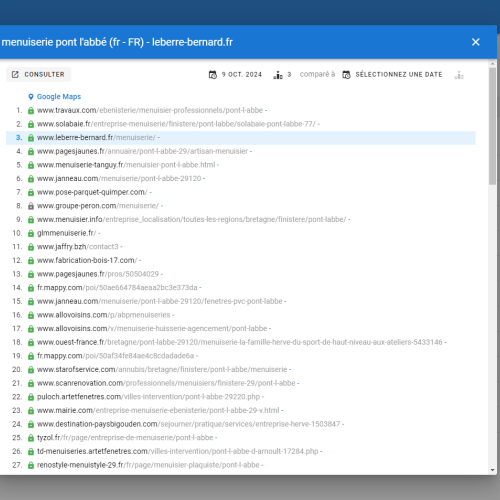This screenshot has height=500, width=500.
Task: Open glmmenuiserie.fr result
Action: (x=67, y=233)
